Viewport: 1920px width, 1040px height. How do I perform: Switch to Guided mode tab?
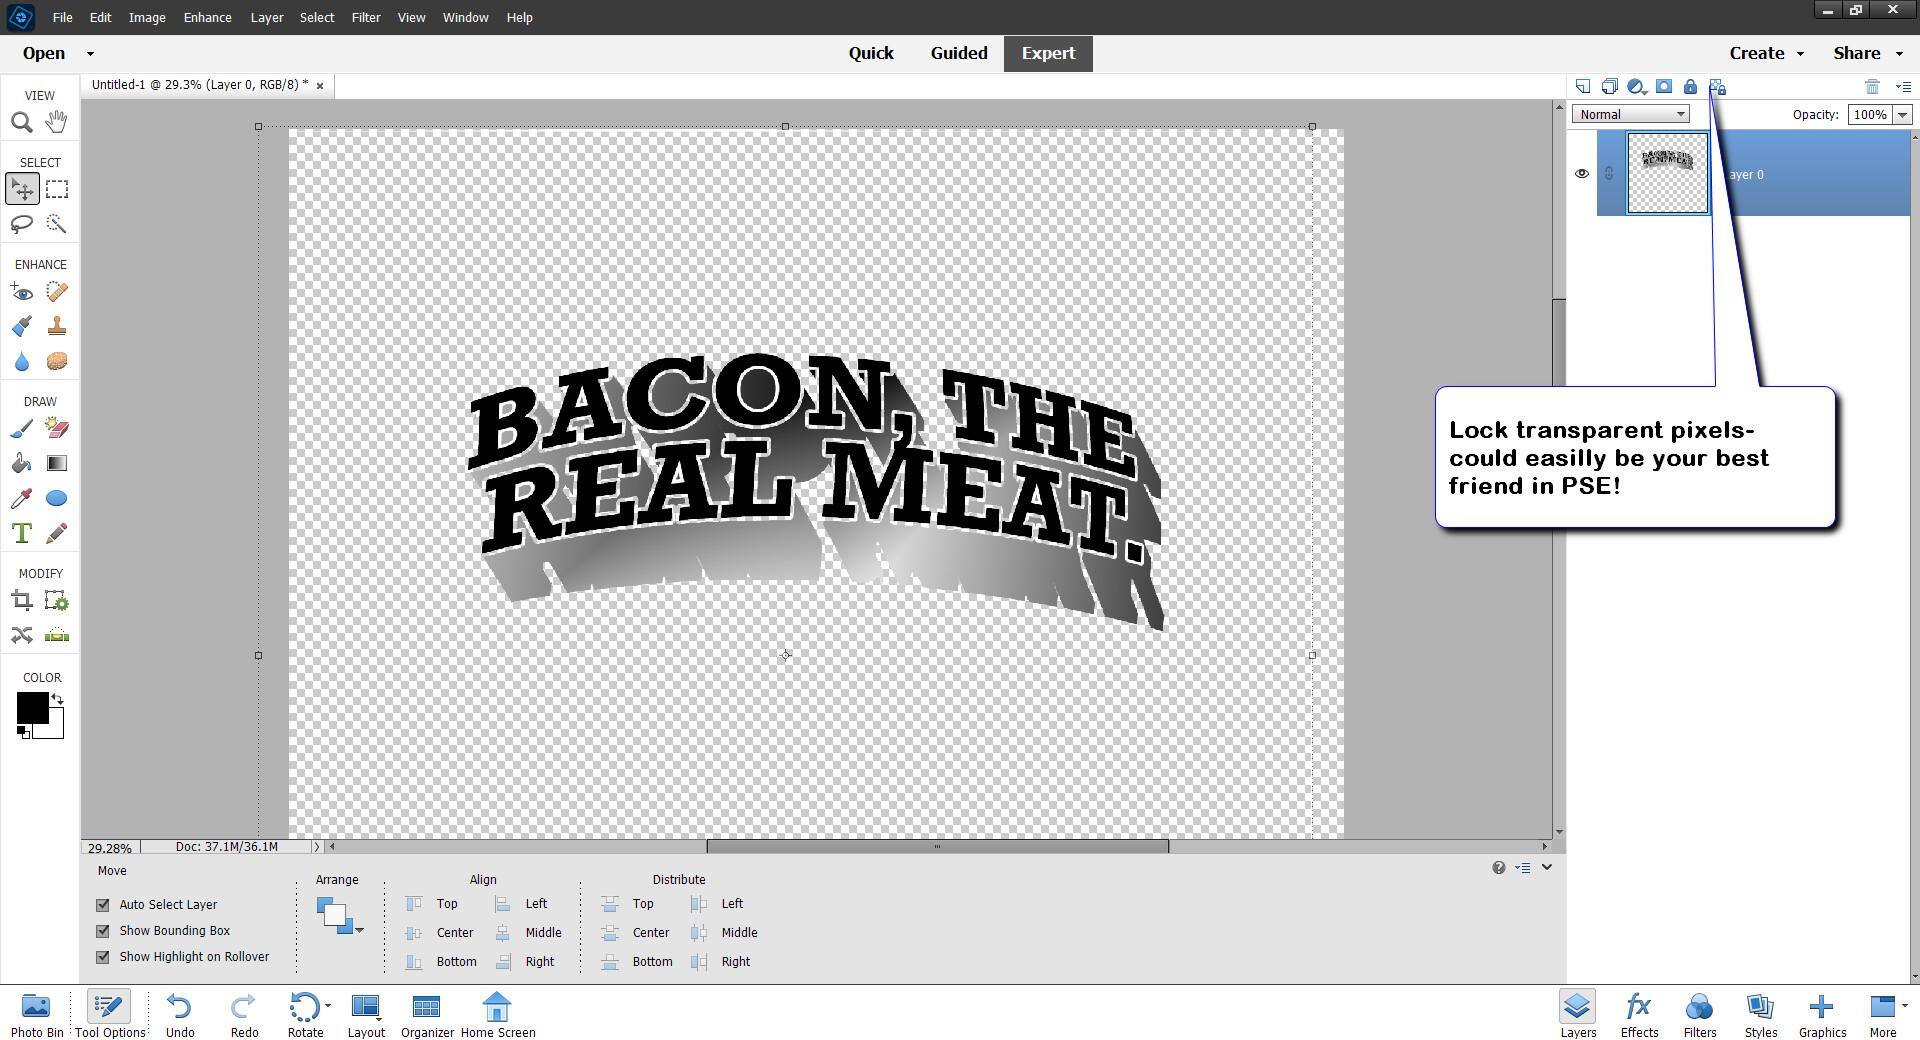(958, 54)
